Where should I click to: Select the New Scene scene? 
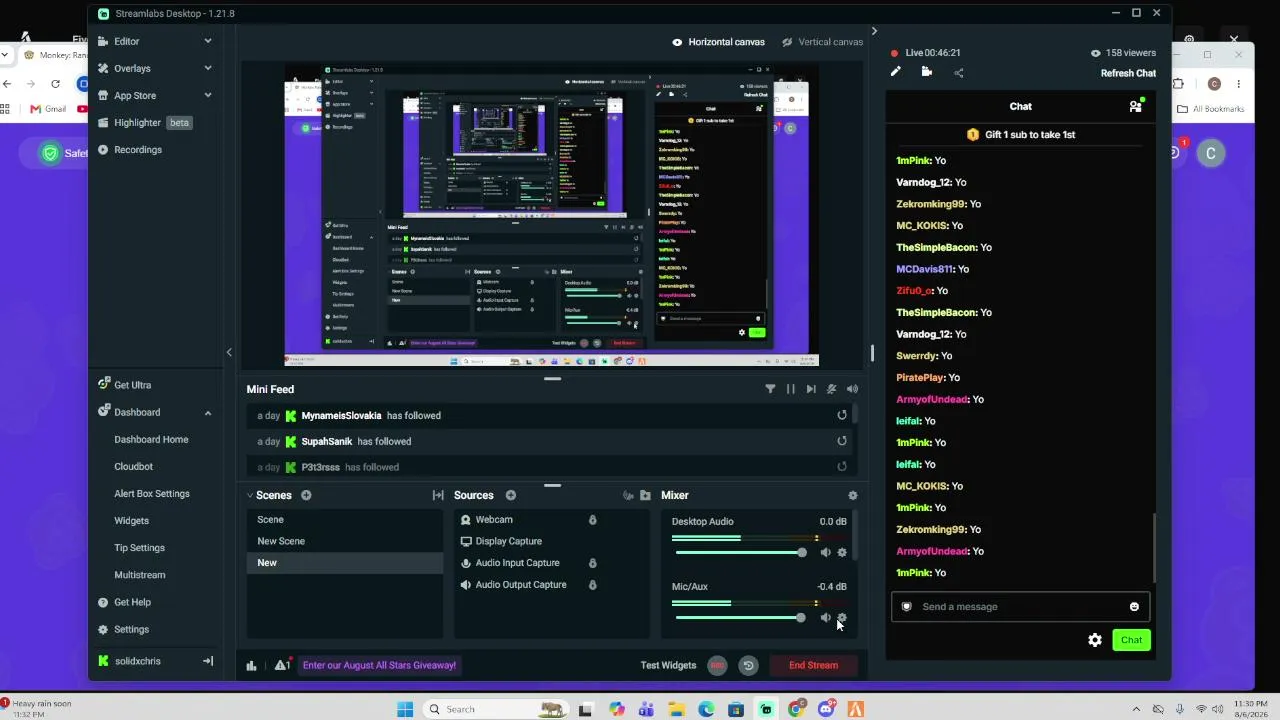pos(345,541)
